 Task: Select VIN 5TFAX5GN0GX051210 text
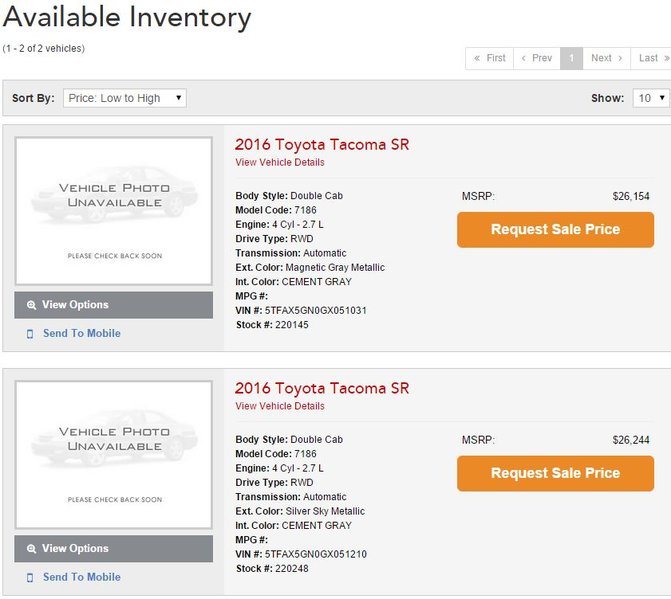pyautogui.click(x=315, y=554)
